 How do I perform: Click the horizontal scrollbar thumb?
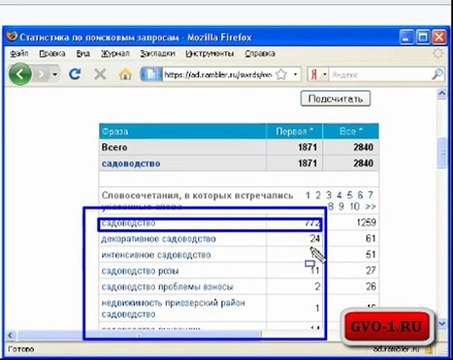pos(139,335)
